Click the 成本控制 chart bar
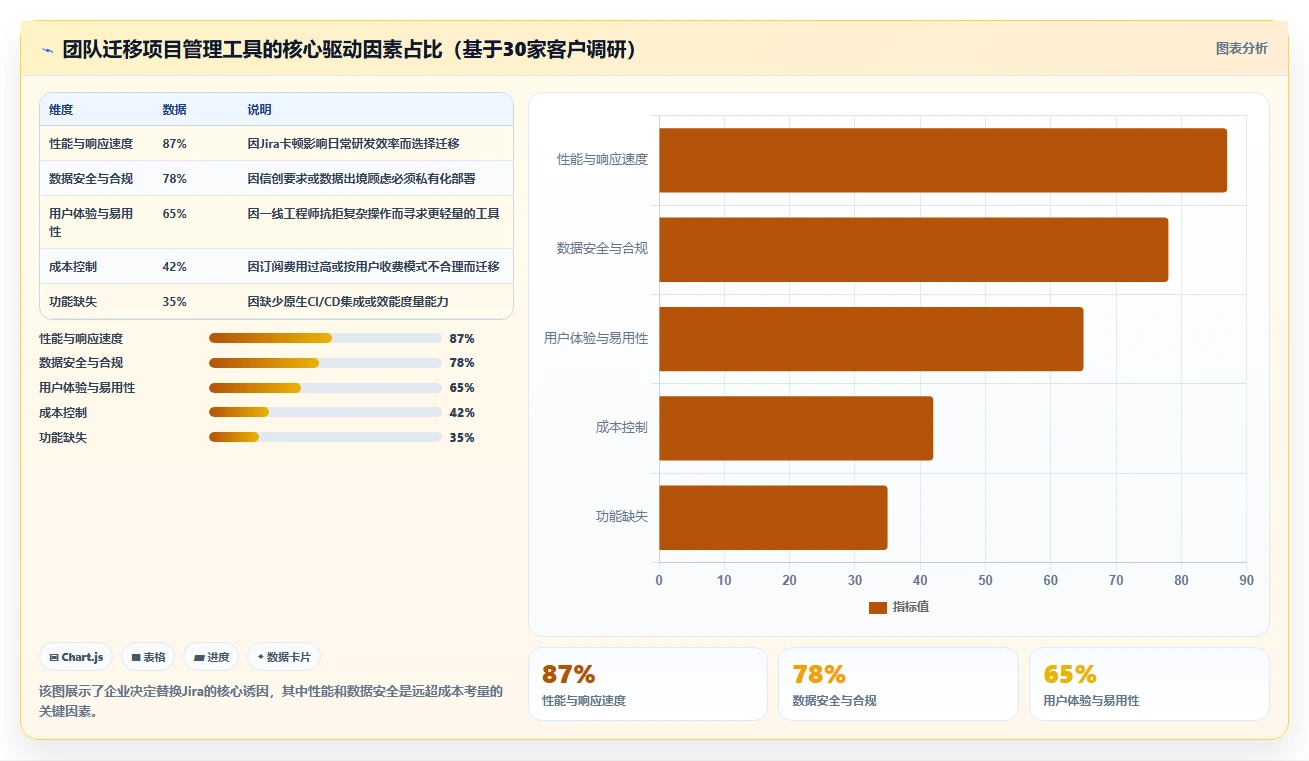 [x=796, y=428]
